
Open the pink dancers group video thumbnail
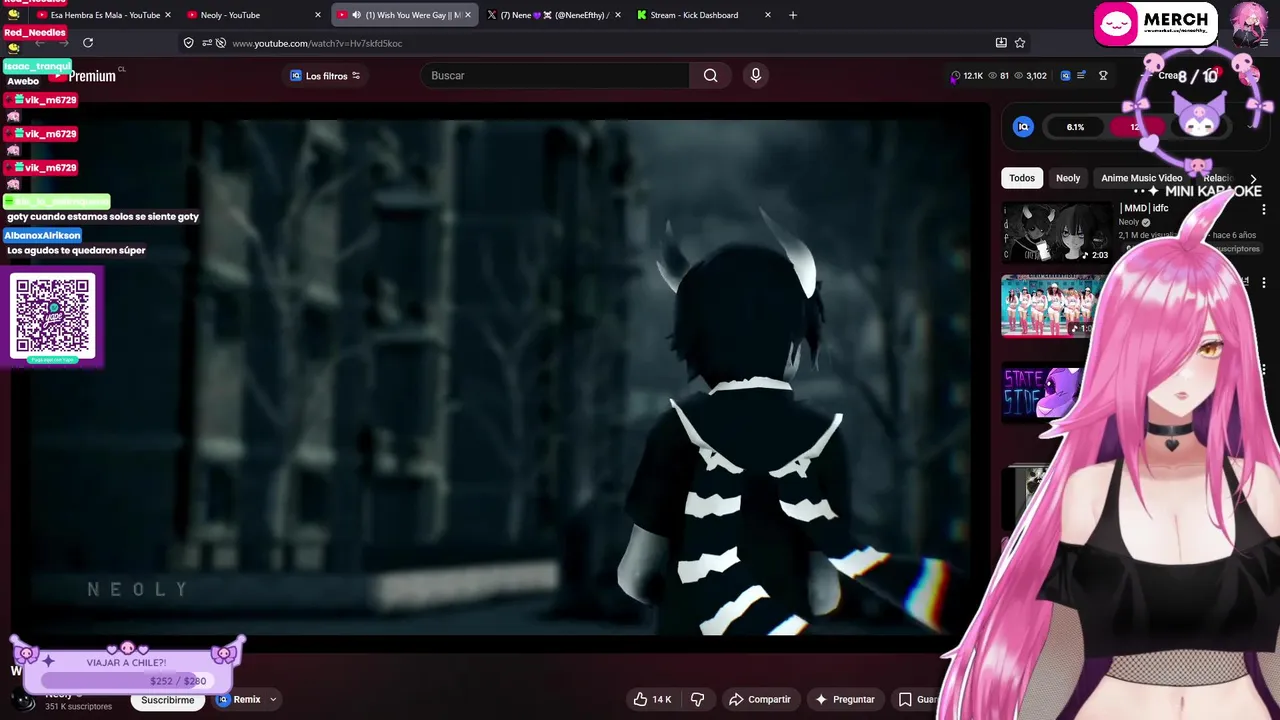(x=1052, y=306)
